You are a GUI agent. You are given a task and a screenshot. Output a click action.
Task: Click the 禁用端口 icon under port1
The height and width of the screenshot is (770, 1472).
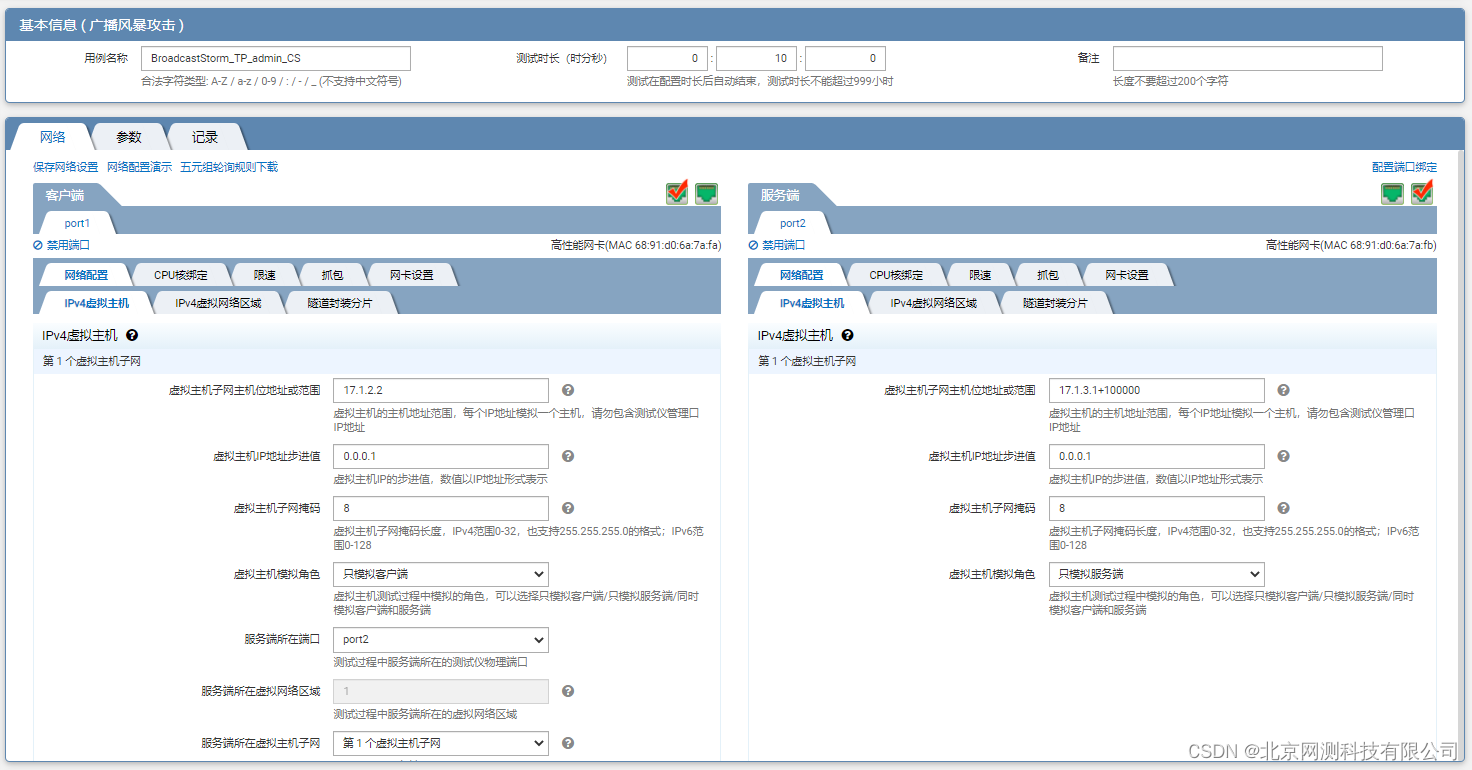click(x=38, y=245)
